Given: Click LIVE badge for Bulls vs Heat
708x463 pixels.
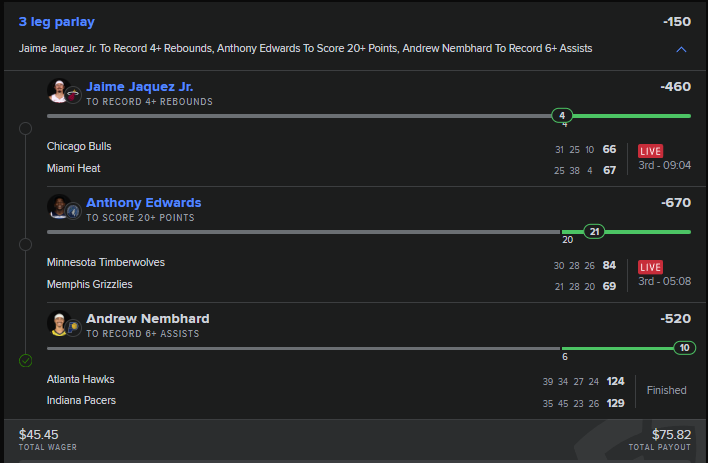Looking at the screenshot, I should click(x=650, y=151).
